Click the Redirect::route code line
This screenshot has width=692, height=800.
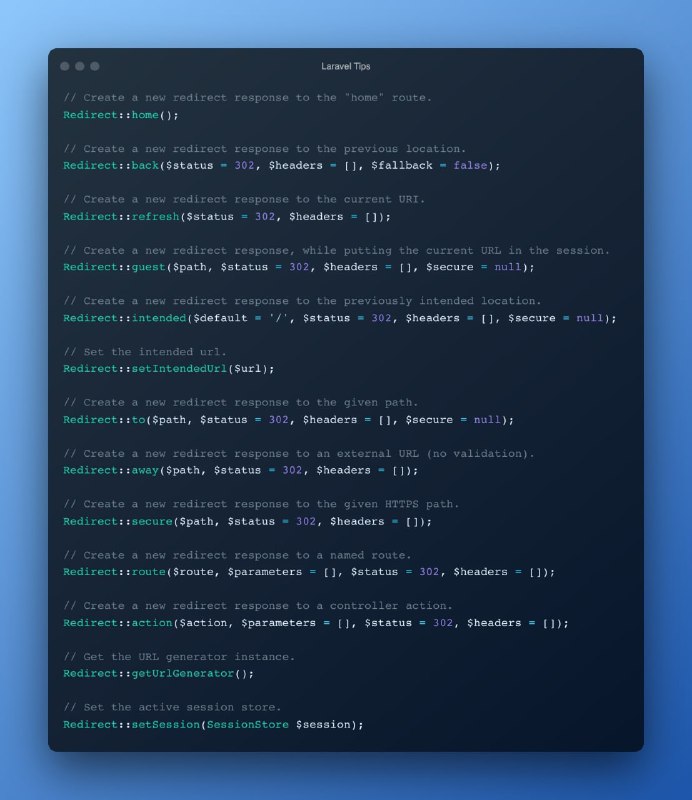309,571
